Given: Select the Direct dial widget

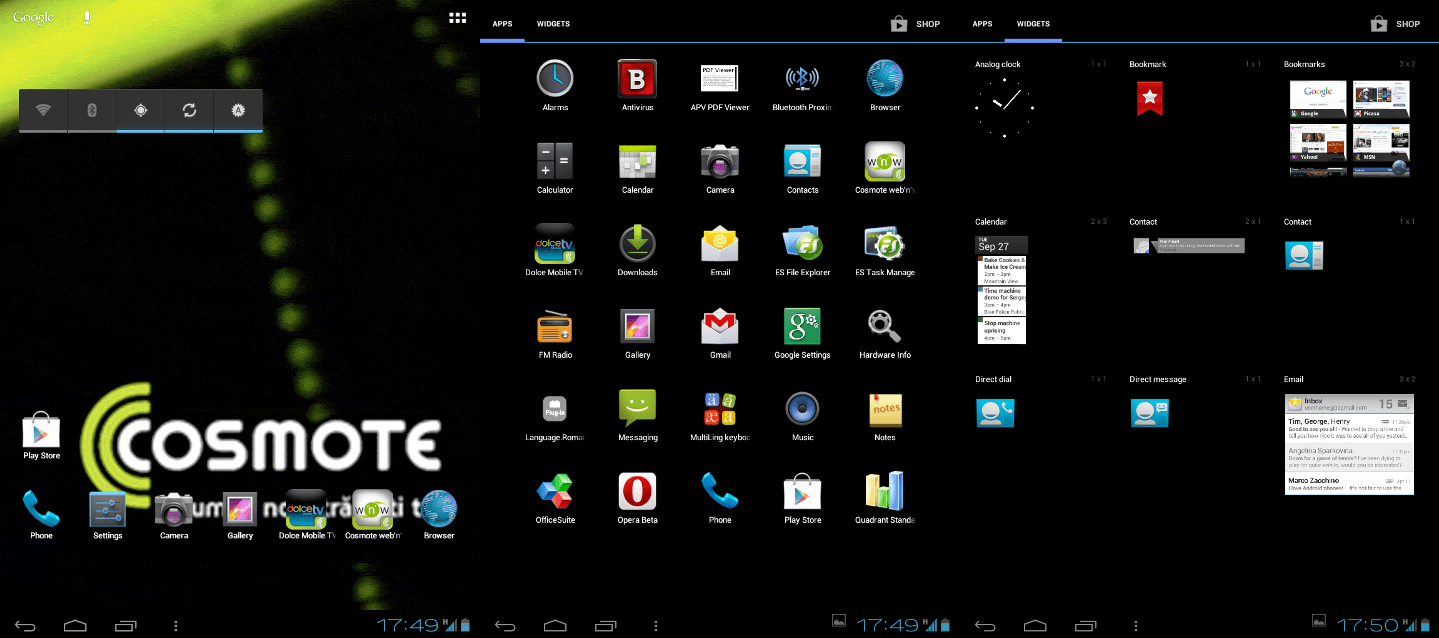Looking at the screenshot, I should (995, 412).
